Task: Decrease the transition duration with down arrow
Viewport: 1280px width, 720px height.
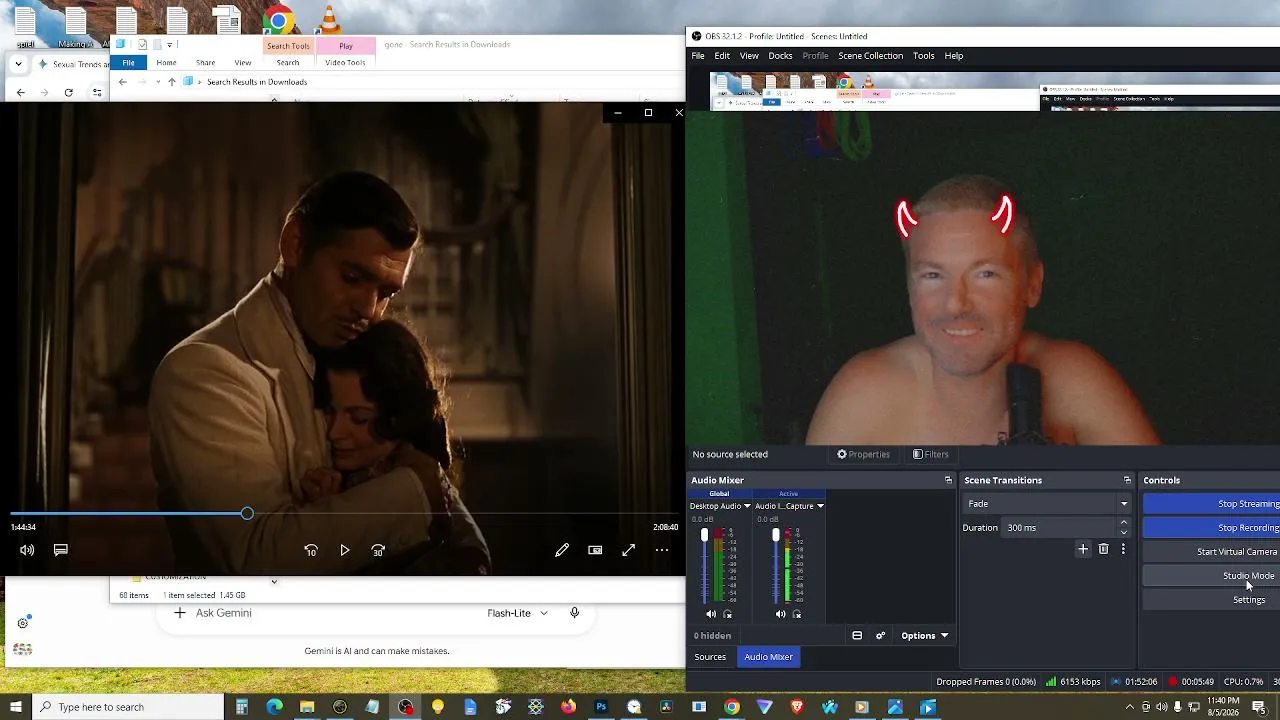Action: [1123, 533]
